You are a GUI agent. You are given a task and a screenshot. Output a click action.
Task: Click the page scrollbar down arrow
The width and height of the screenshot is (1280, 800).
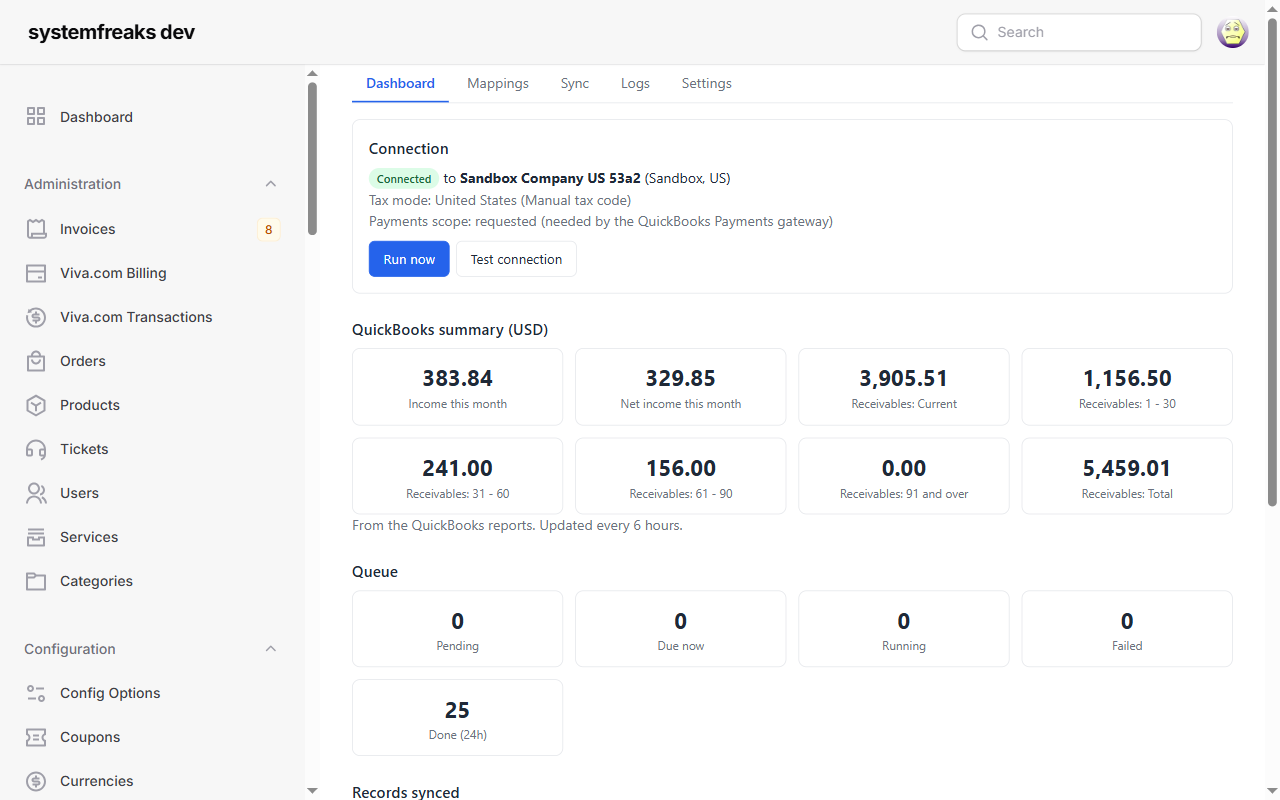point(1273,791)
